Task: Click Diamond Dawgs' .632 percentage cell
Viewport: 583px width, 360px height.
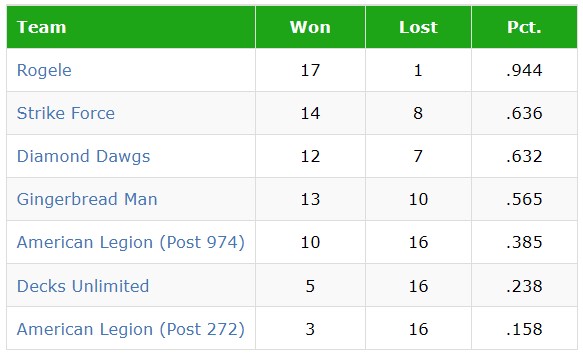Action: tap(524, 156)
